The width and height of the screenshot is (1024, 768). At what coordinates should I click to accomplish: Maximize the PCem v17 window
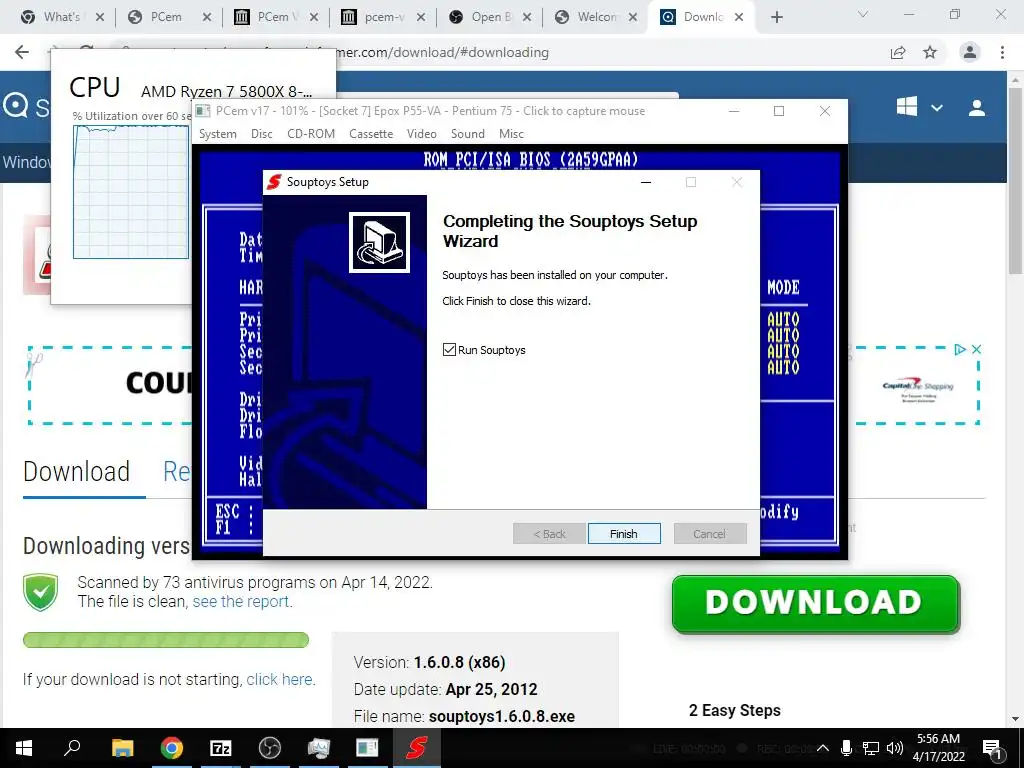778,111
